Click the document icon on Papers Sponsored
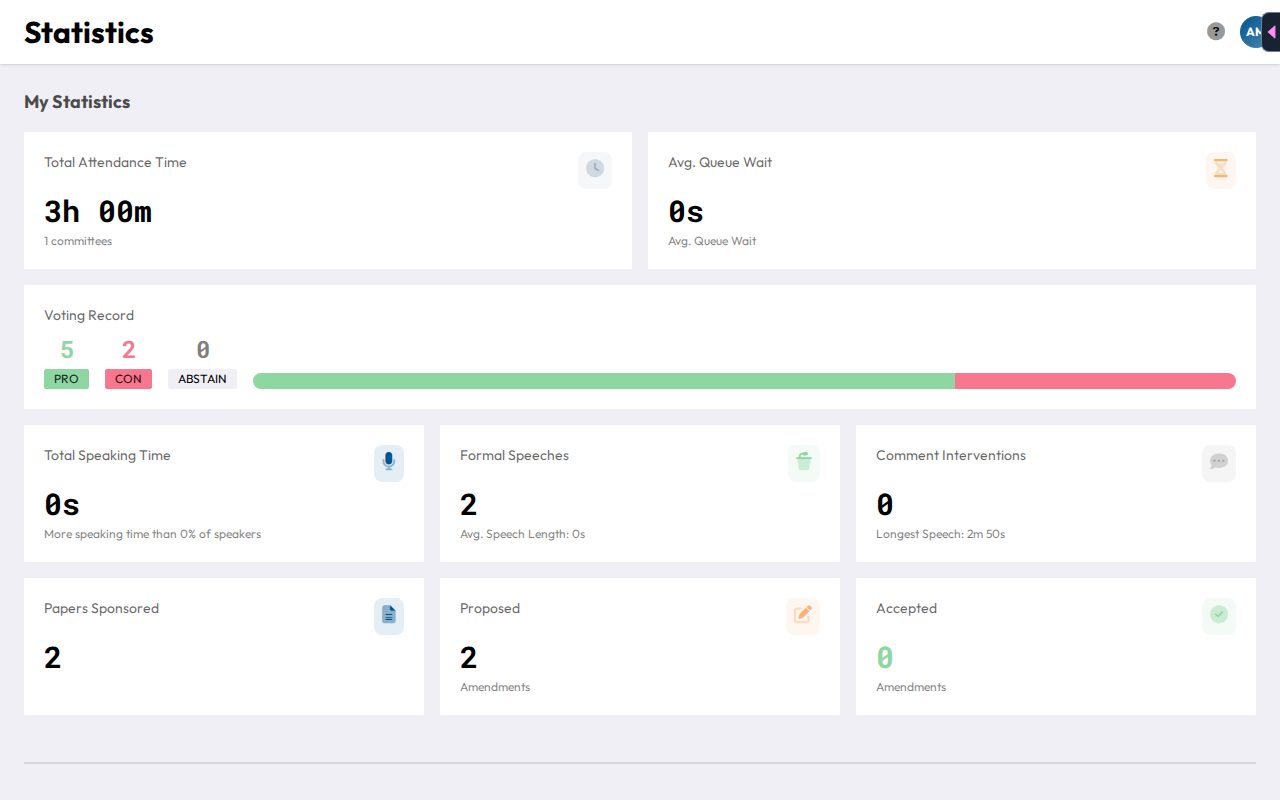This screenshot has height=800, width=1280. 389,615
